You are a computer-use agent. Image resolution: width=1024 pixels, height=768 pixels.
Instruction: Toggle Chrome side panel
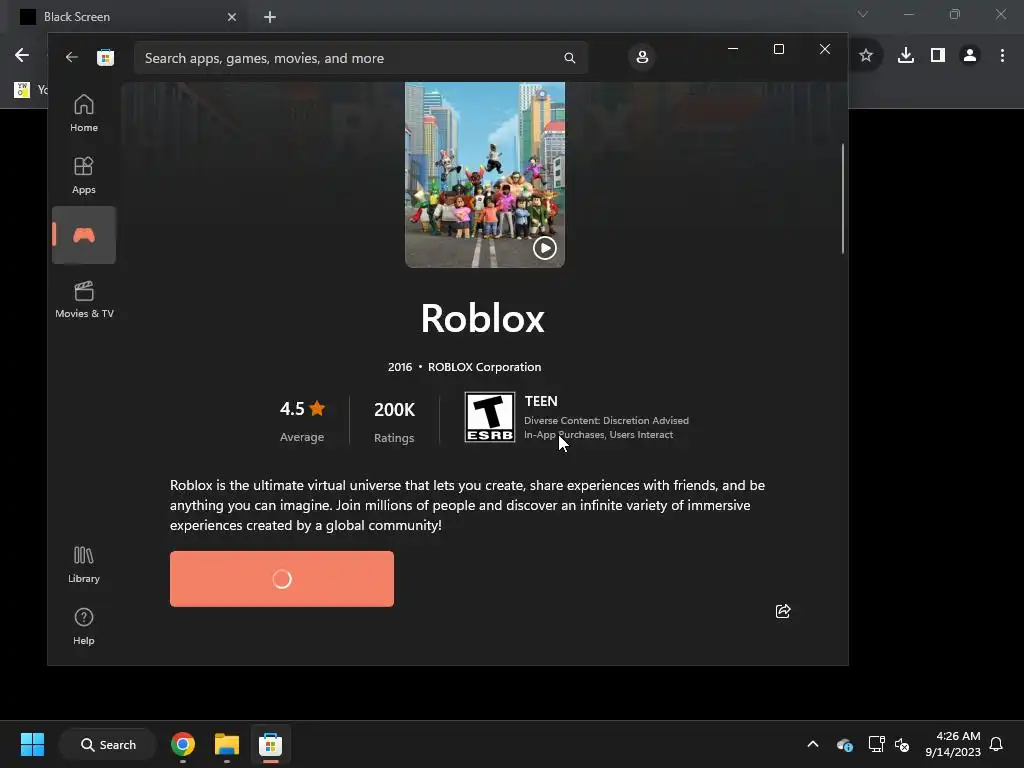point(938,56)
